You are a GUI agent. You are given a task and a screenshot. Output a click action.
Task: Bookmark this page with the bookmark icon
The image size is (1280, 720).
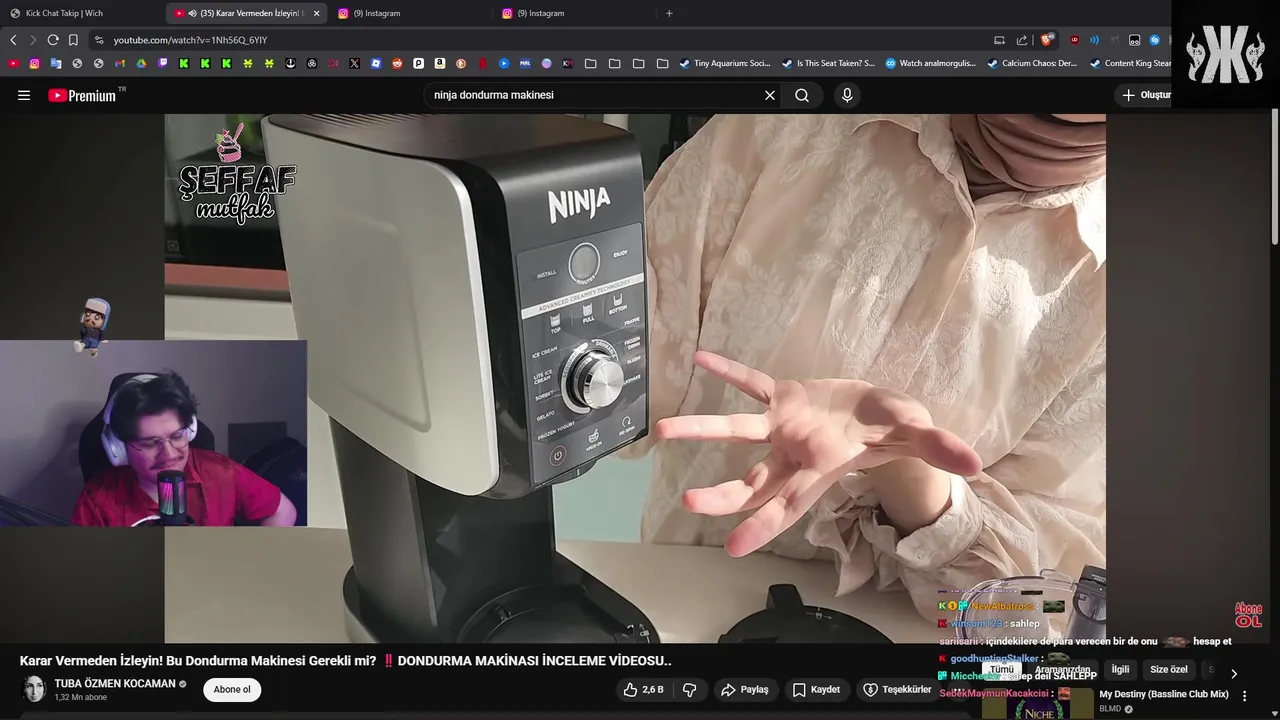[73, 40]
